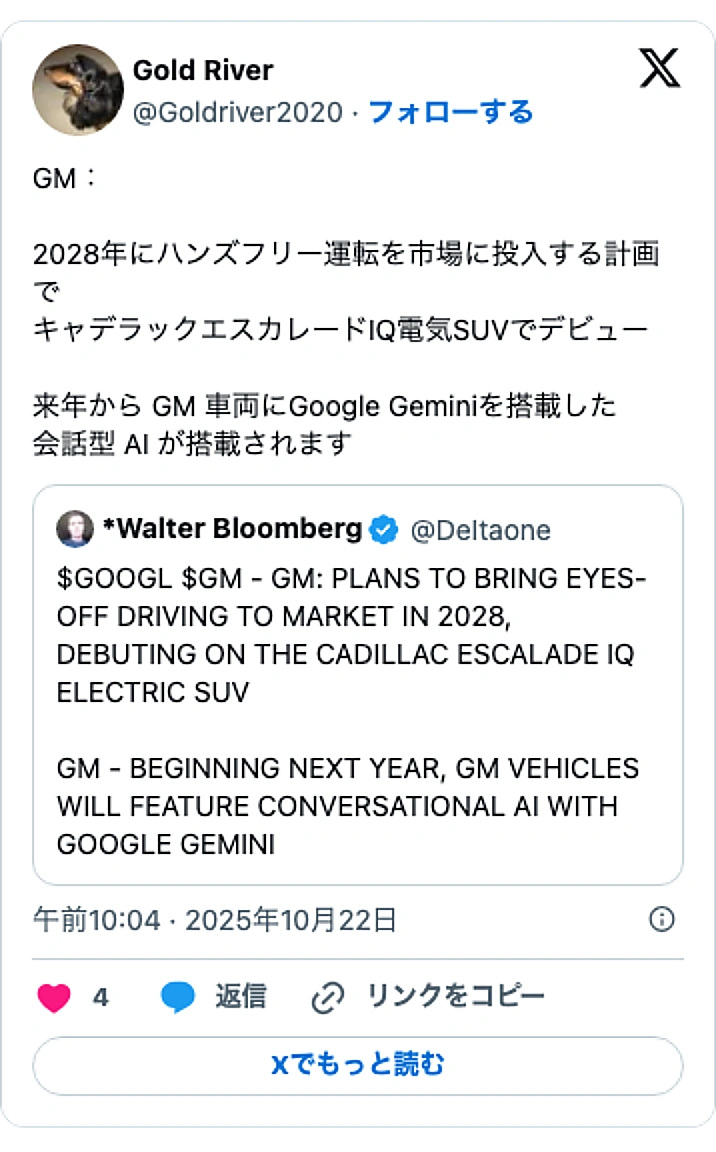Click the Xでもっと読む button
The height and width of the screenshot is (1152, 716).
[x=358, y=1065]
